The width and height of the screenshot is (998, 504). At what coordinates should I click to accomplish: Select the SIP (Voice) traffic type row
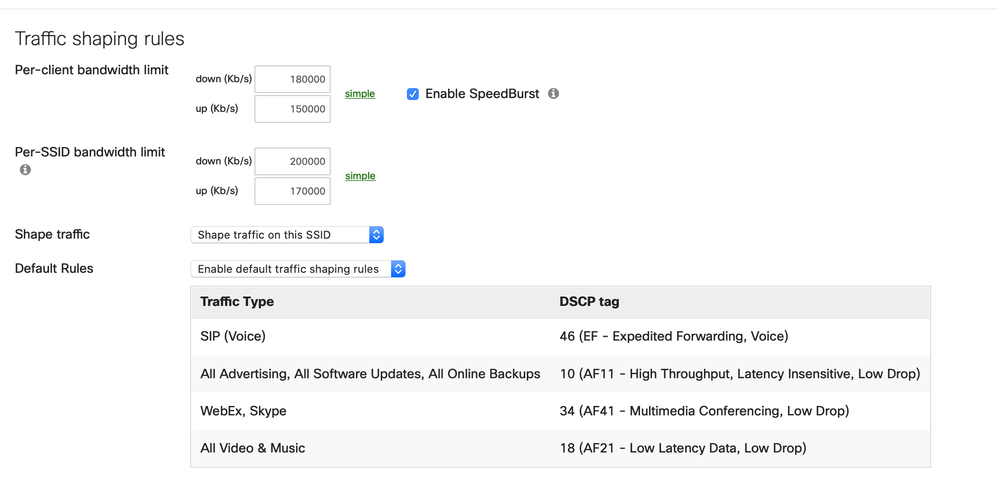[560, 336]
